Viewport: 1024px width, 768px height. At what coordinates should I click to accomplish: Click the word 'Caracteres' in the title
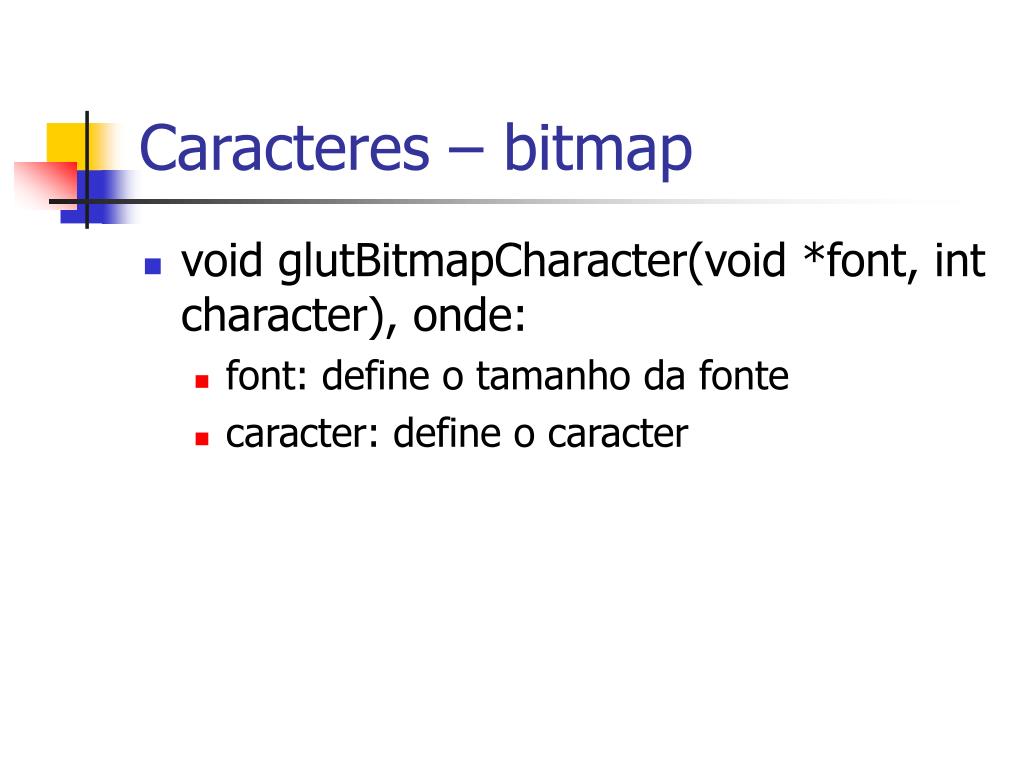point(285,149)
